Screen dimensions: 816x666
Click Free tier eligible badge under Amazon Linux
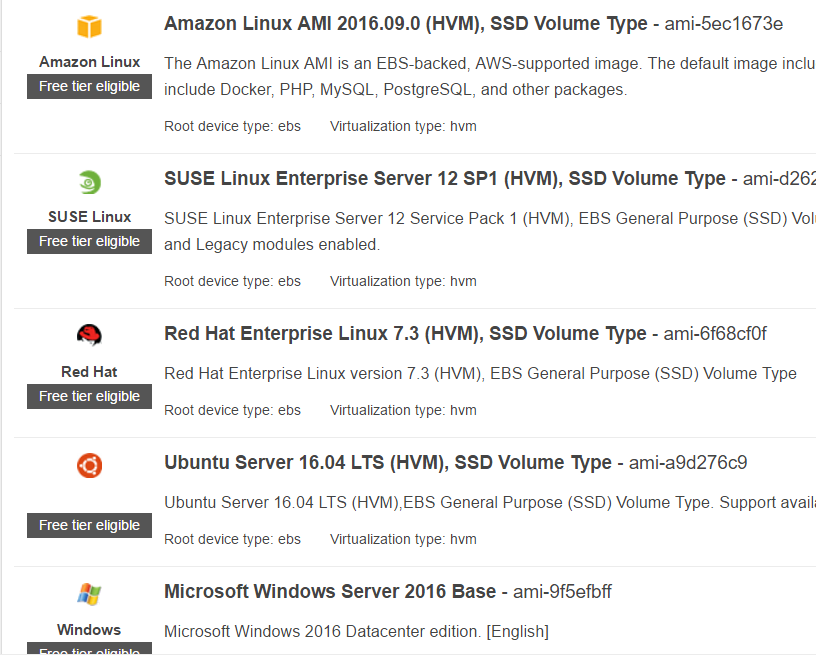[x=90, y=86]
